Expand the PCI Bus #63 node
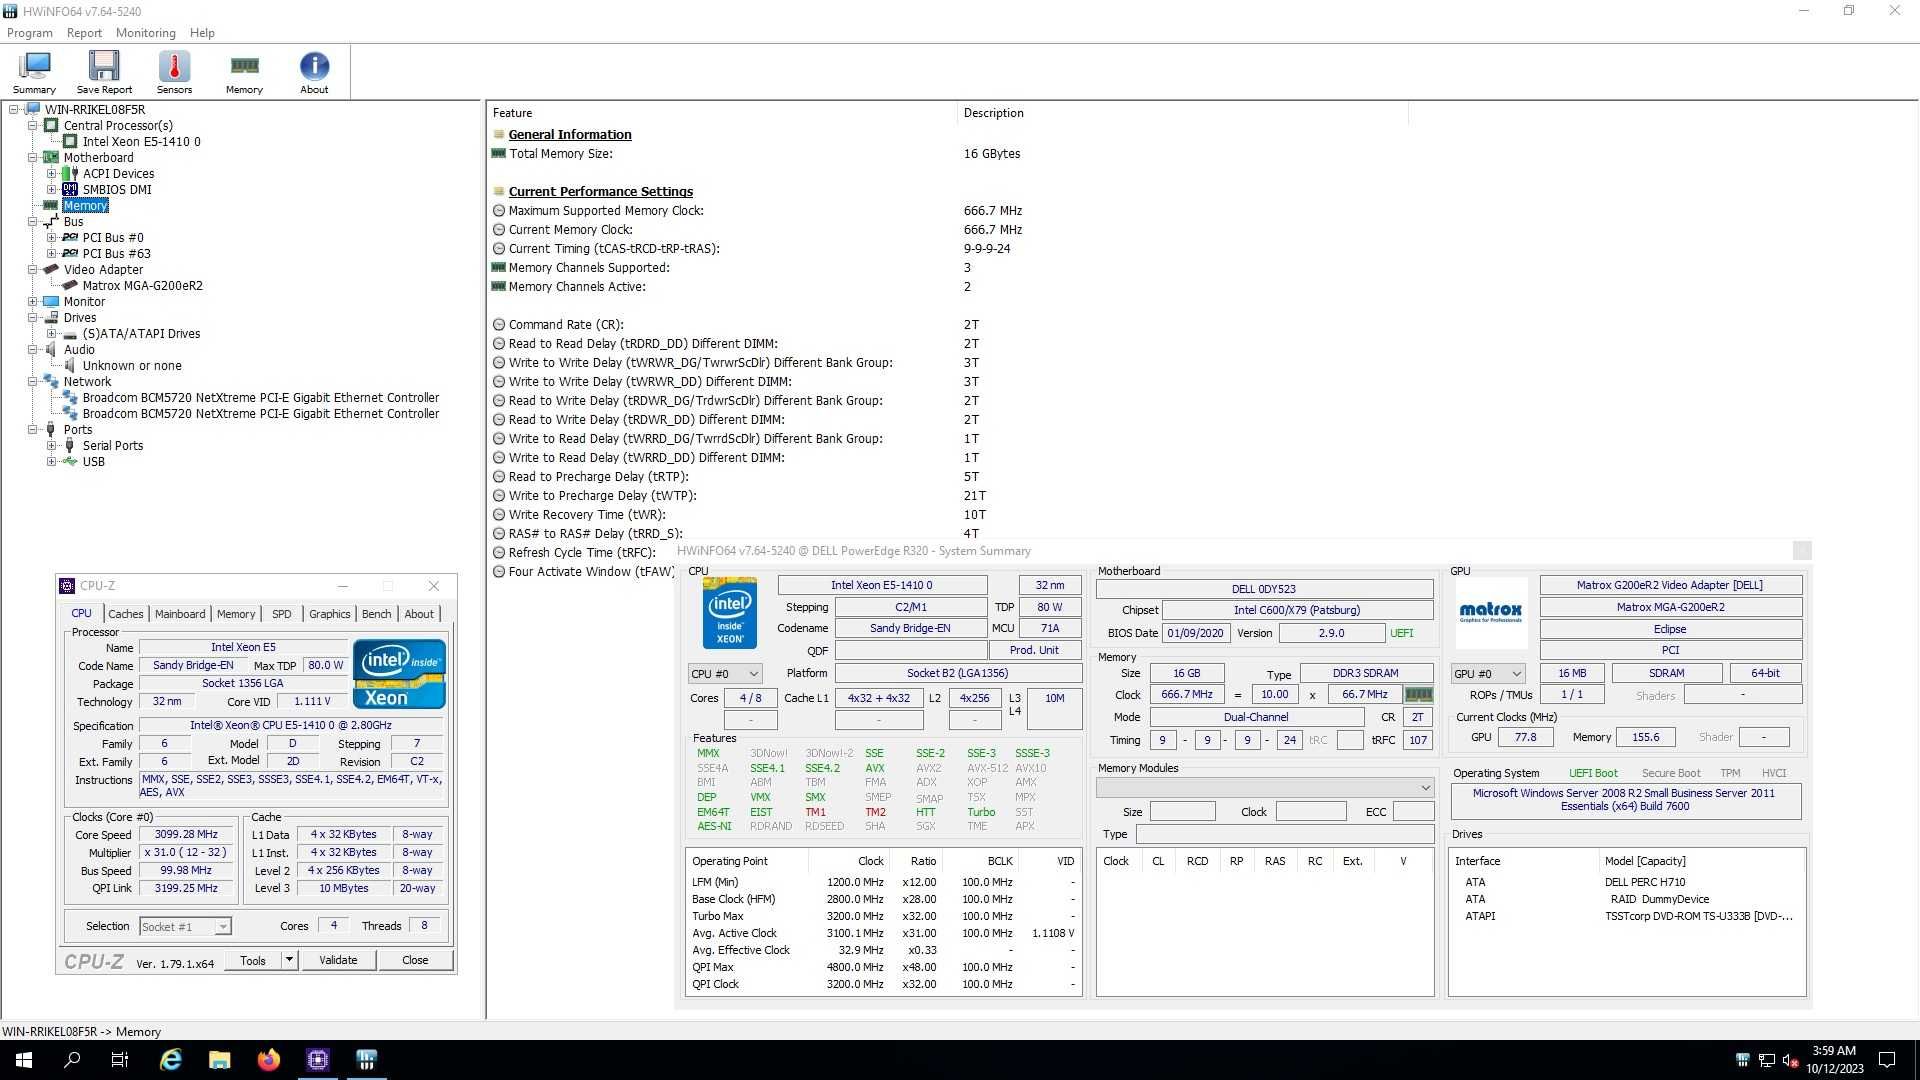The image size is (1920, 1080). click(x=52, y=254)
